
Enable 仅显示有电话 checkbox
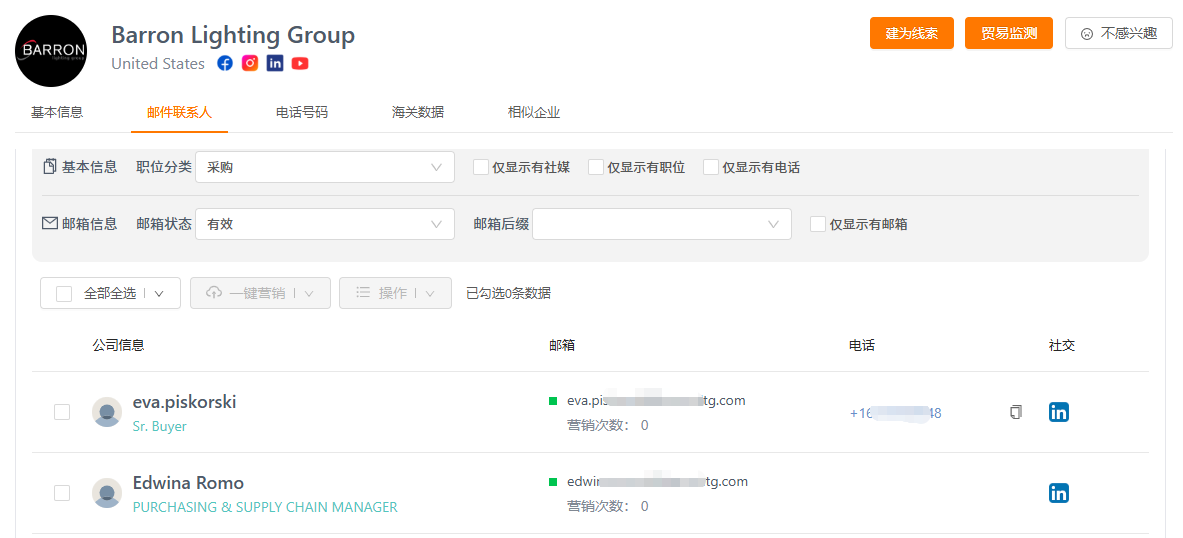[711, 167]
